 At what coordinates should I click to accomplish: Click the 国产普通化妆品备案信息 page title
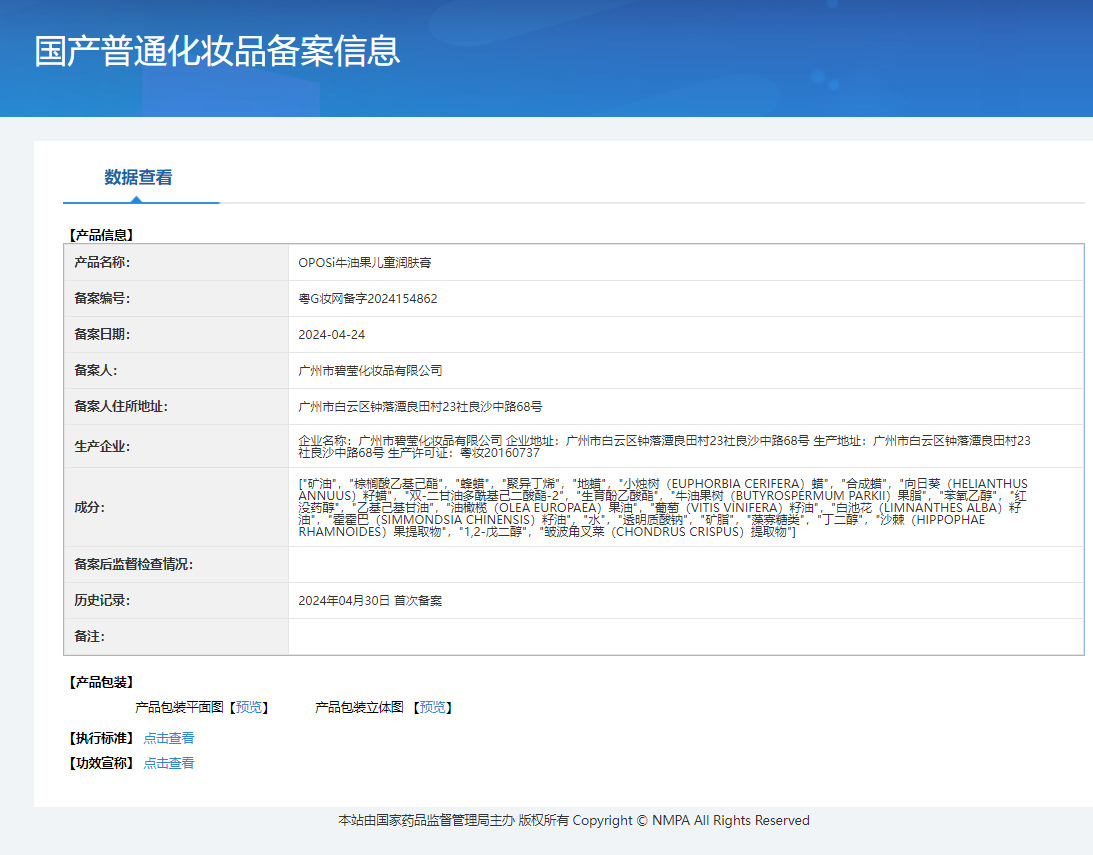click(x=217, y=51)
